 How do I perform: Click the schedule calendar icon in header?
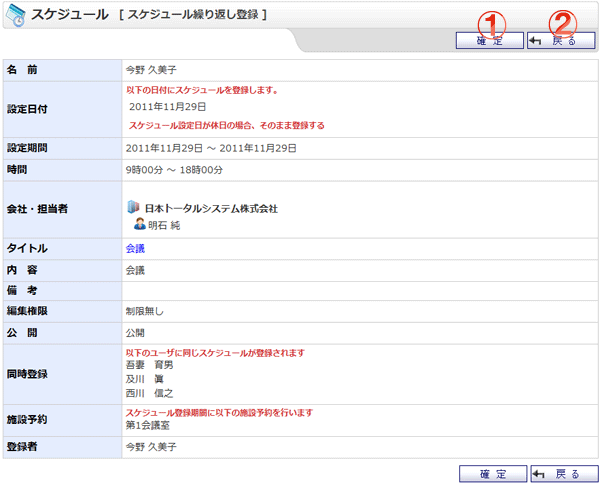pyautogui.click(x=15, y=15)
